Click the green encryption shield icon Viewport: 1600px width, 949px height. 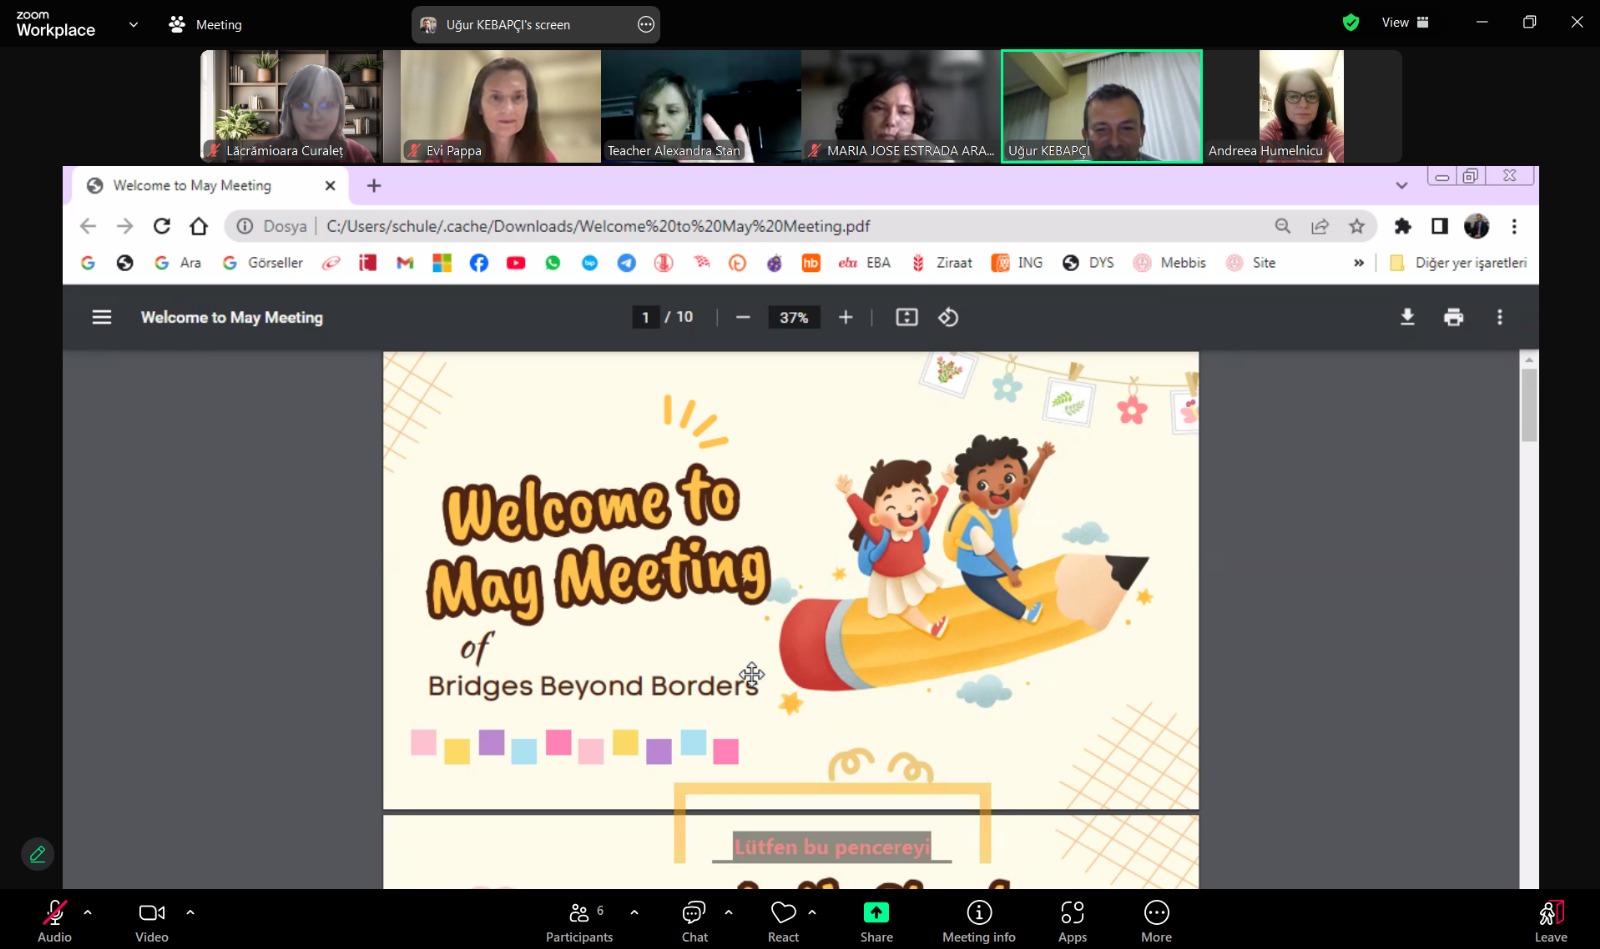(x=1350, y=23)
